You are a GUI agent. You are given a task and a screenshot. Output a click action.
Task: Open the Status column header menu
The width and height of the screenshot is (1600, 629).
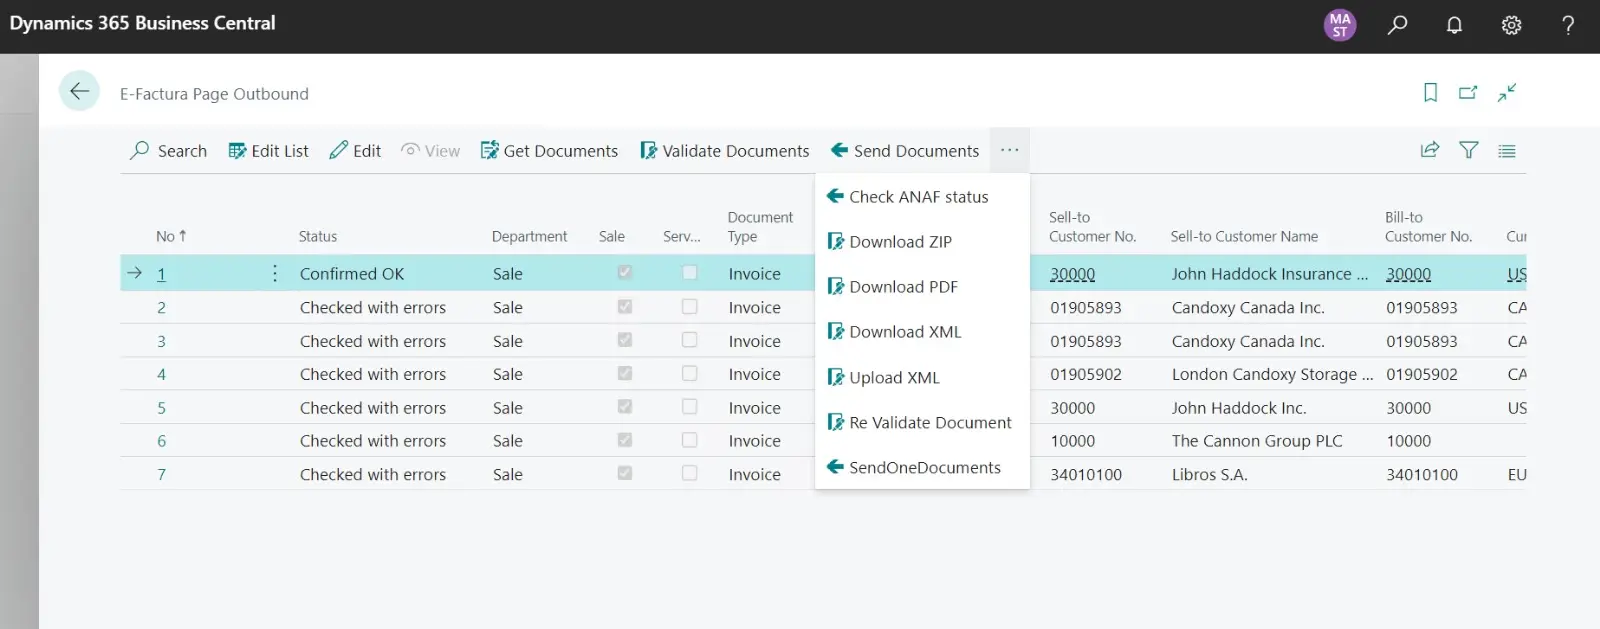click(318, 236)
